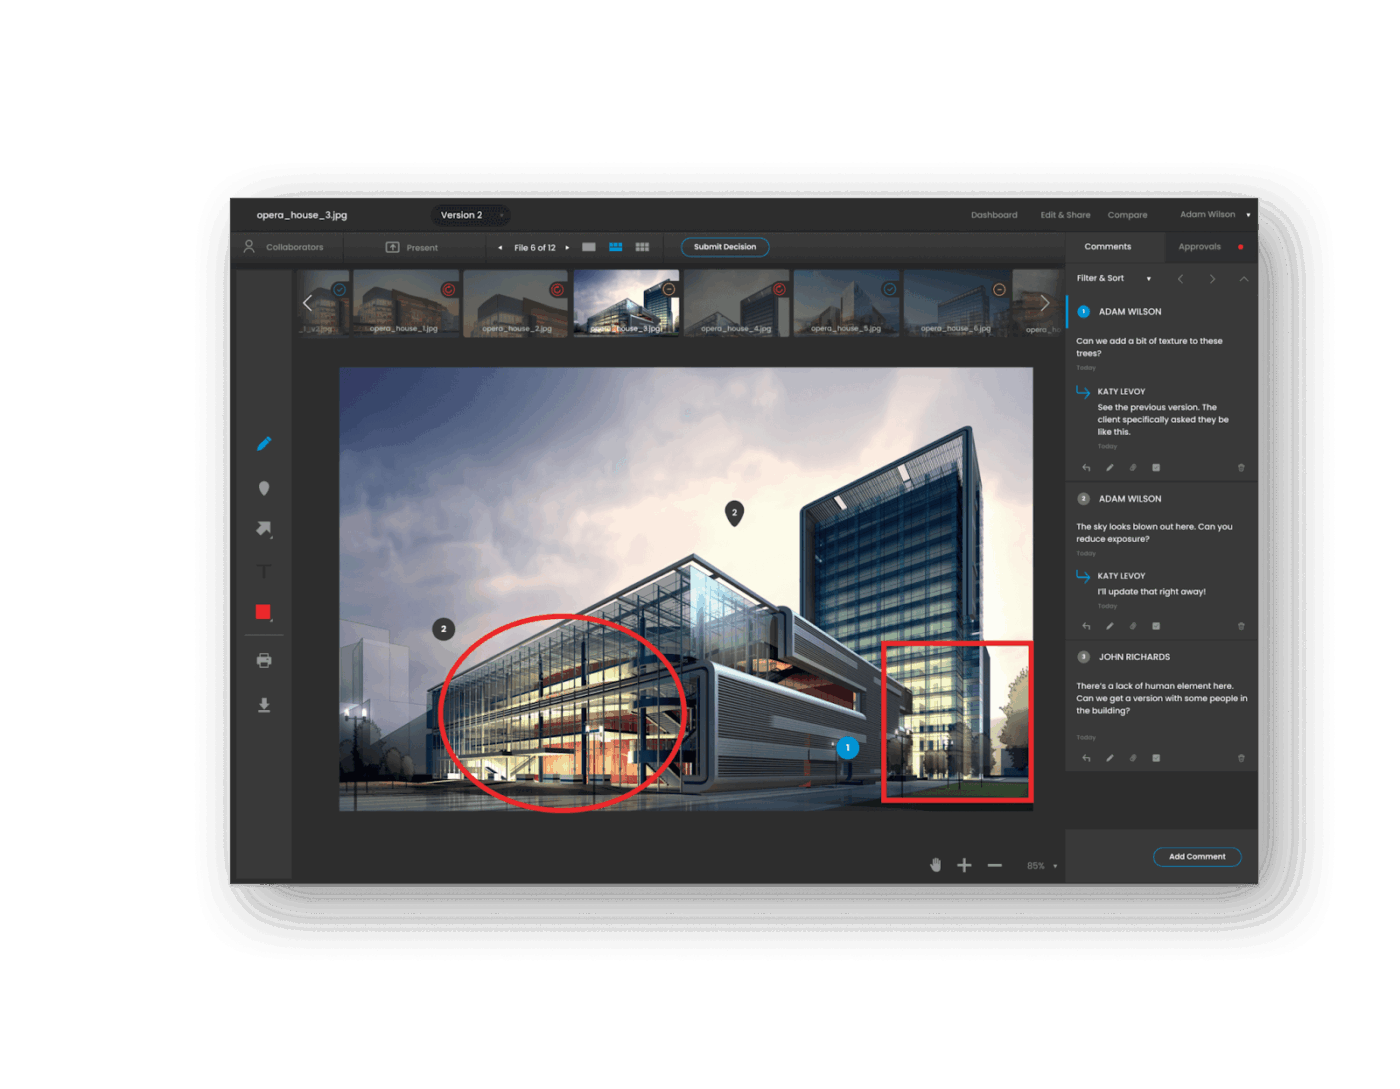
Task: Select the arrow annotation tool
Action: [264, 529]
